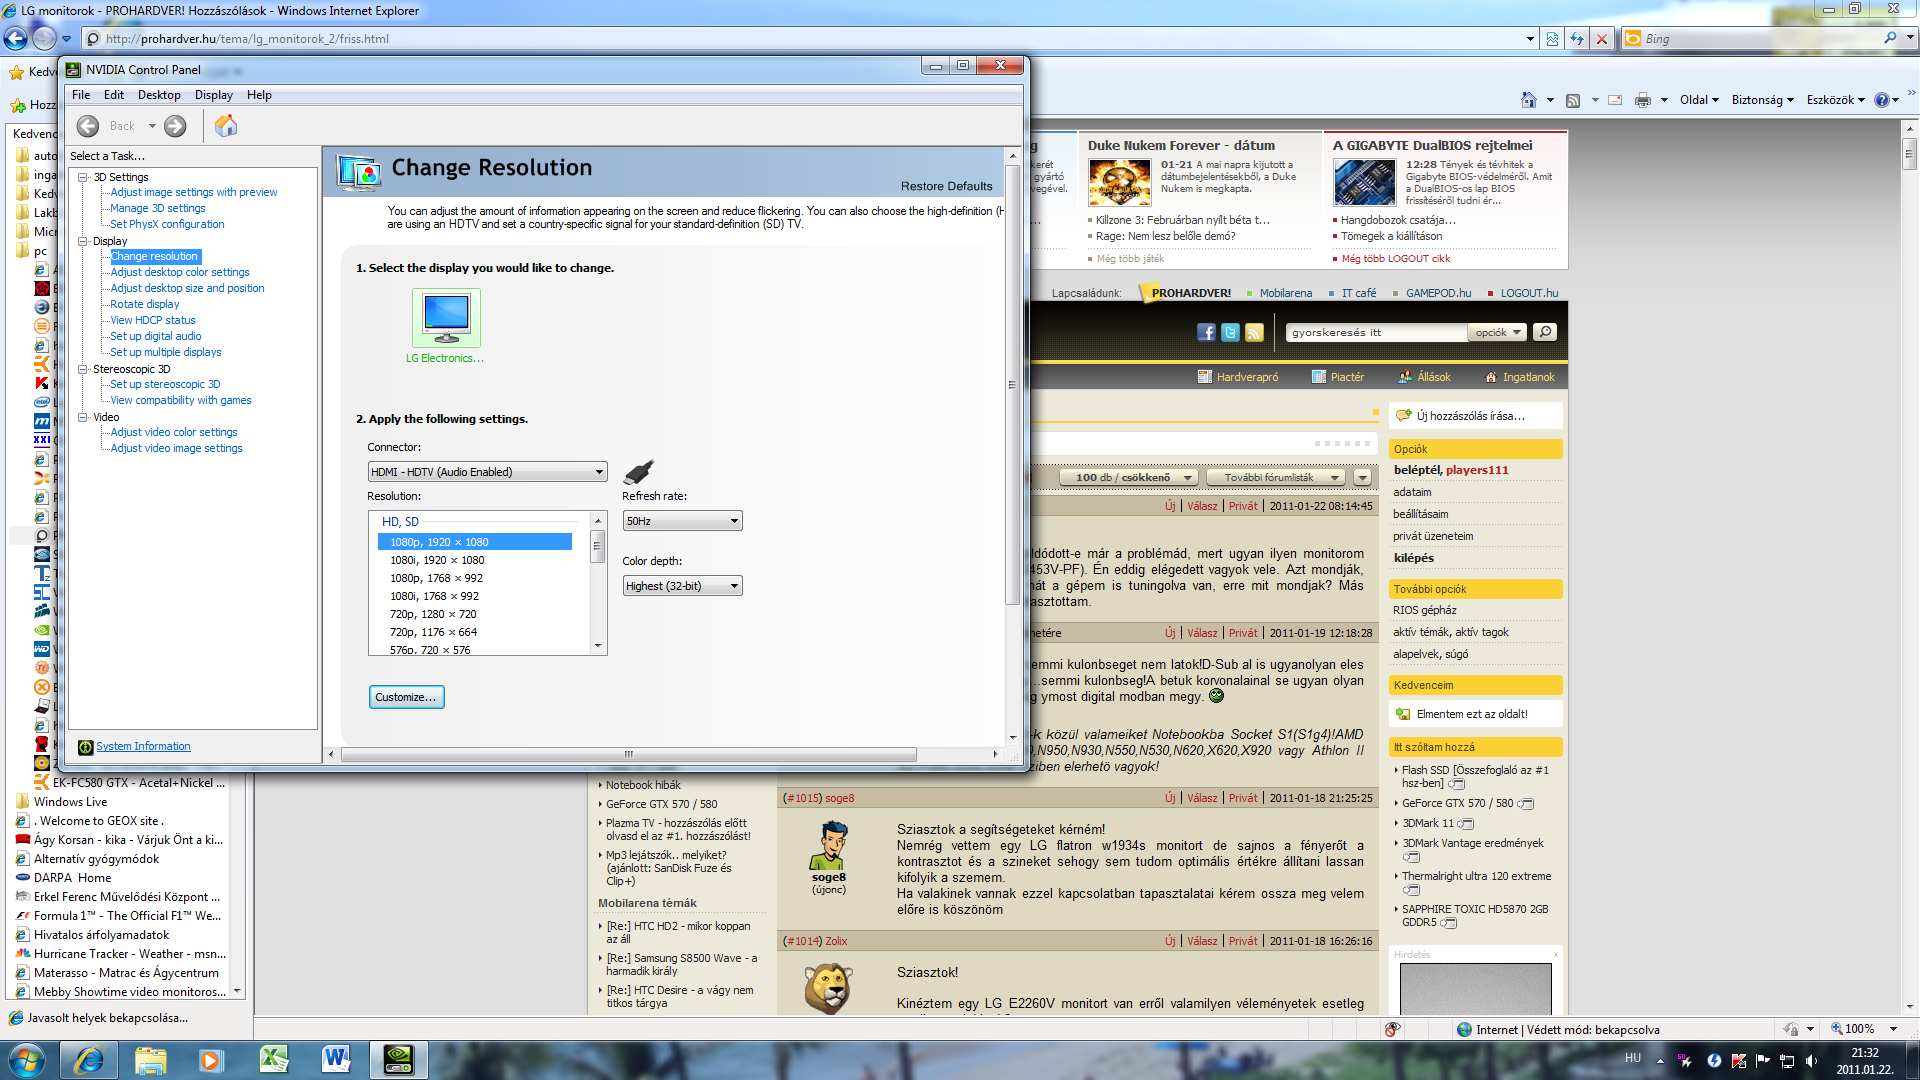Open Internet Explorer from the taskbar

click(89, 1060)
